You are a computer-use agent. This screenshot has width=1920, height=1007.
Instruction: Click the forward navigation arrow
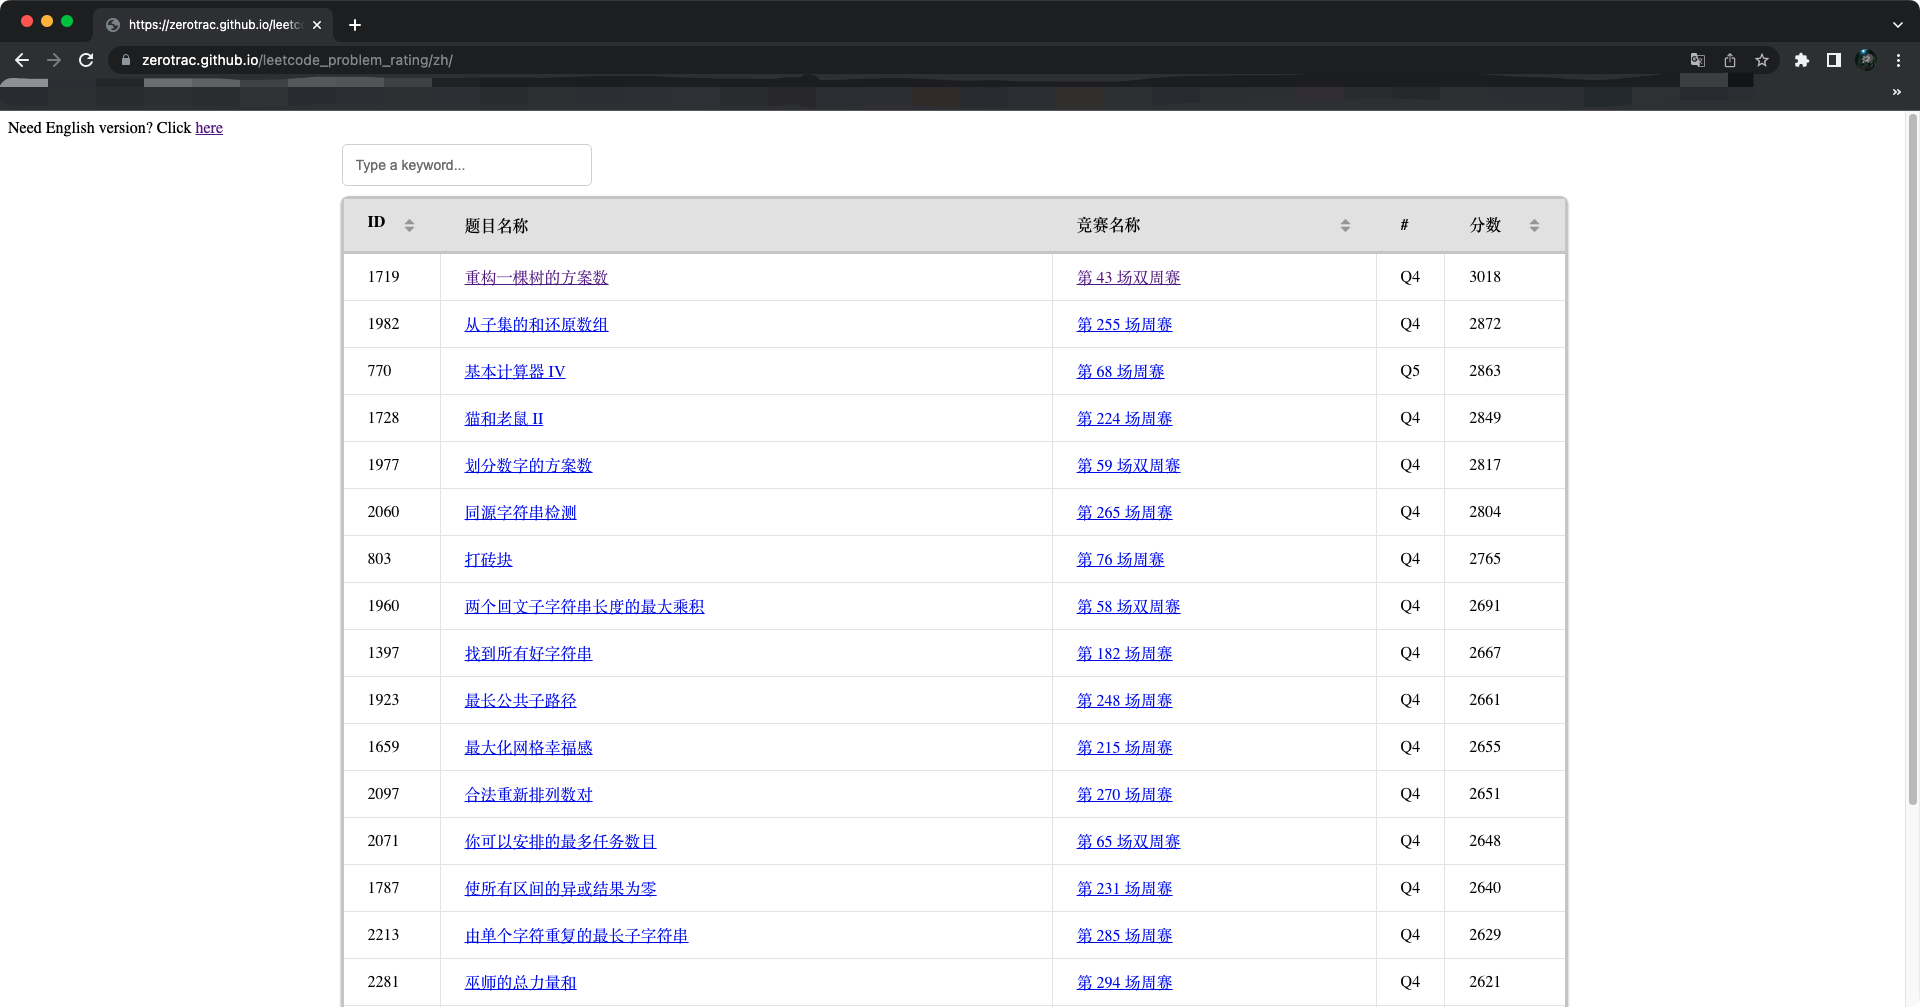coord(54,60)
